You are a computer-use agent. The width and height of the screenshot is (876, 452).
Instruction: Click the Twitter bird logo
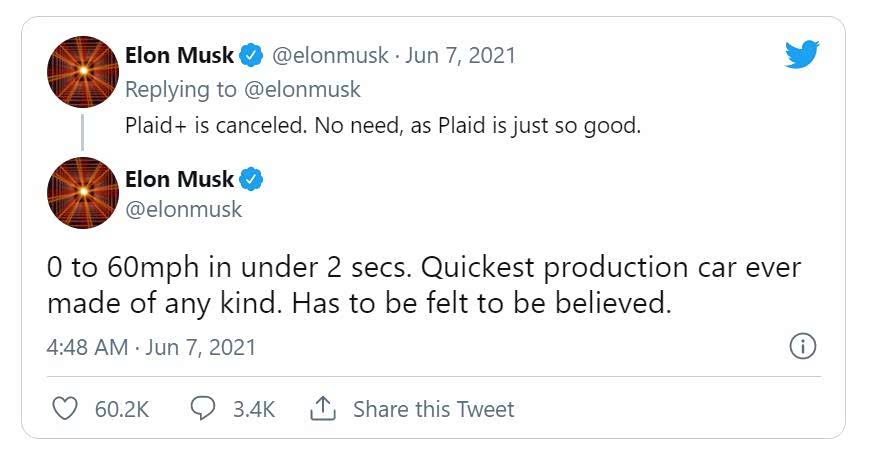[801, 56]
